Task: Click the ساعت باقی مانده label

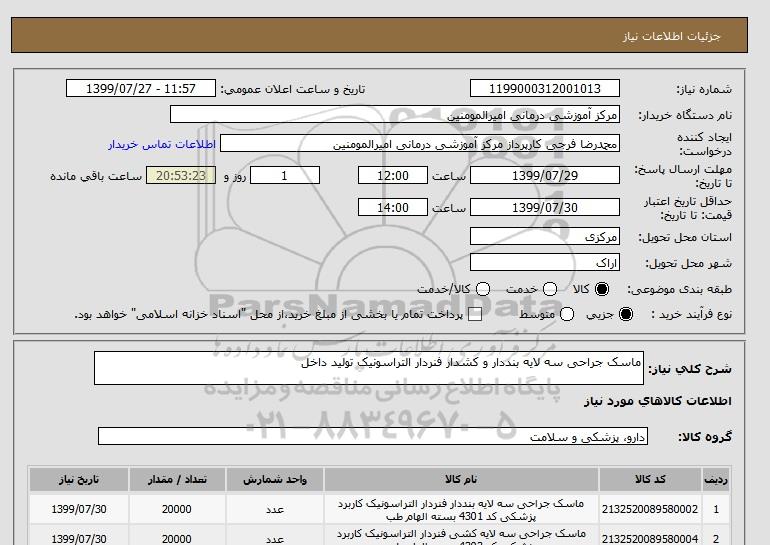Action: 96,176
